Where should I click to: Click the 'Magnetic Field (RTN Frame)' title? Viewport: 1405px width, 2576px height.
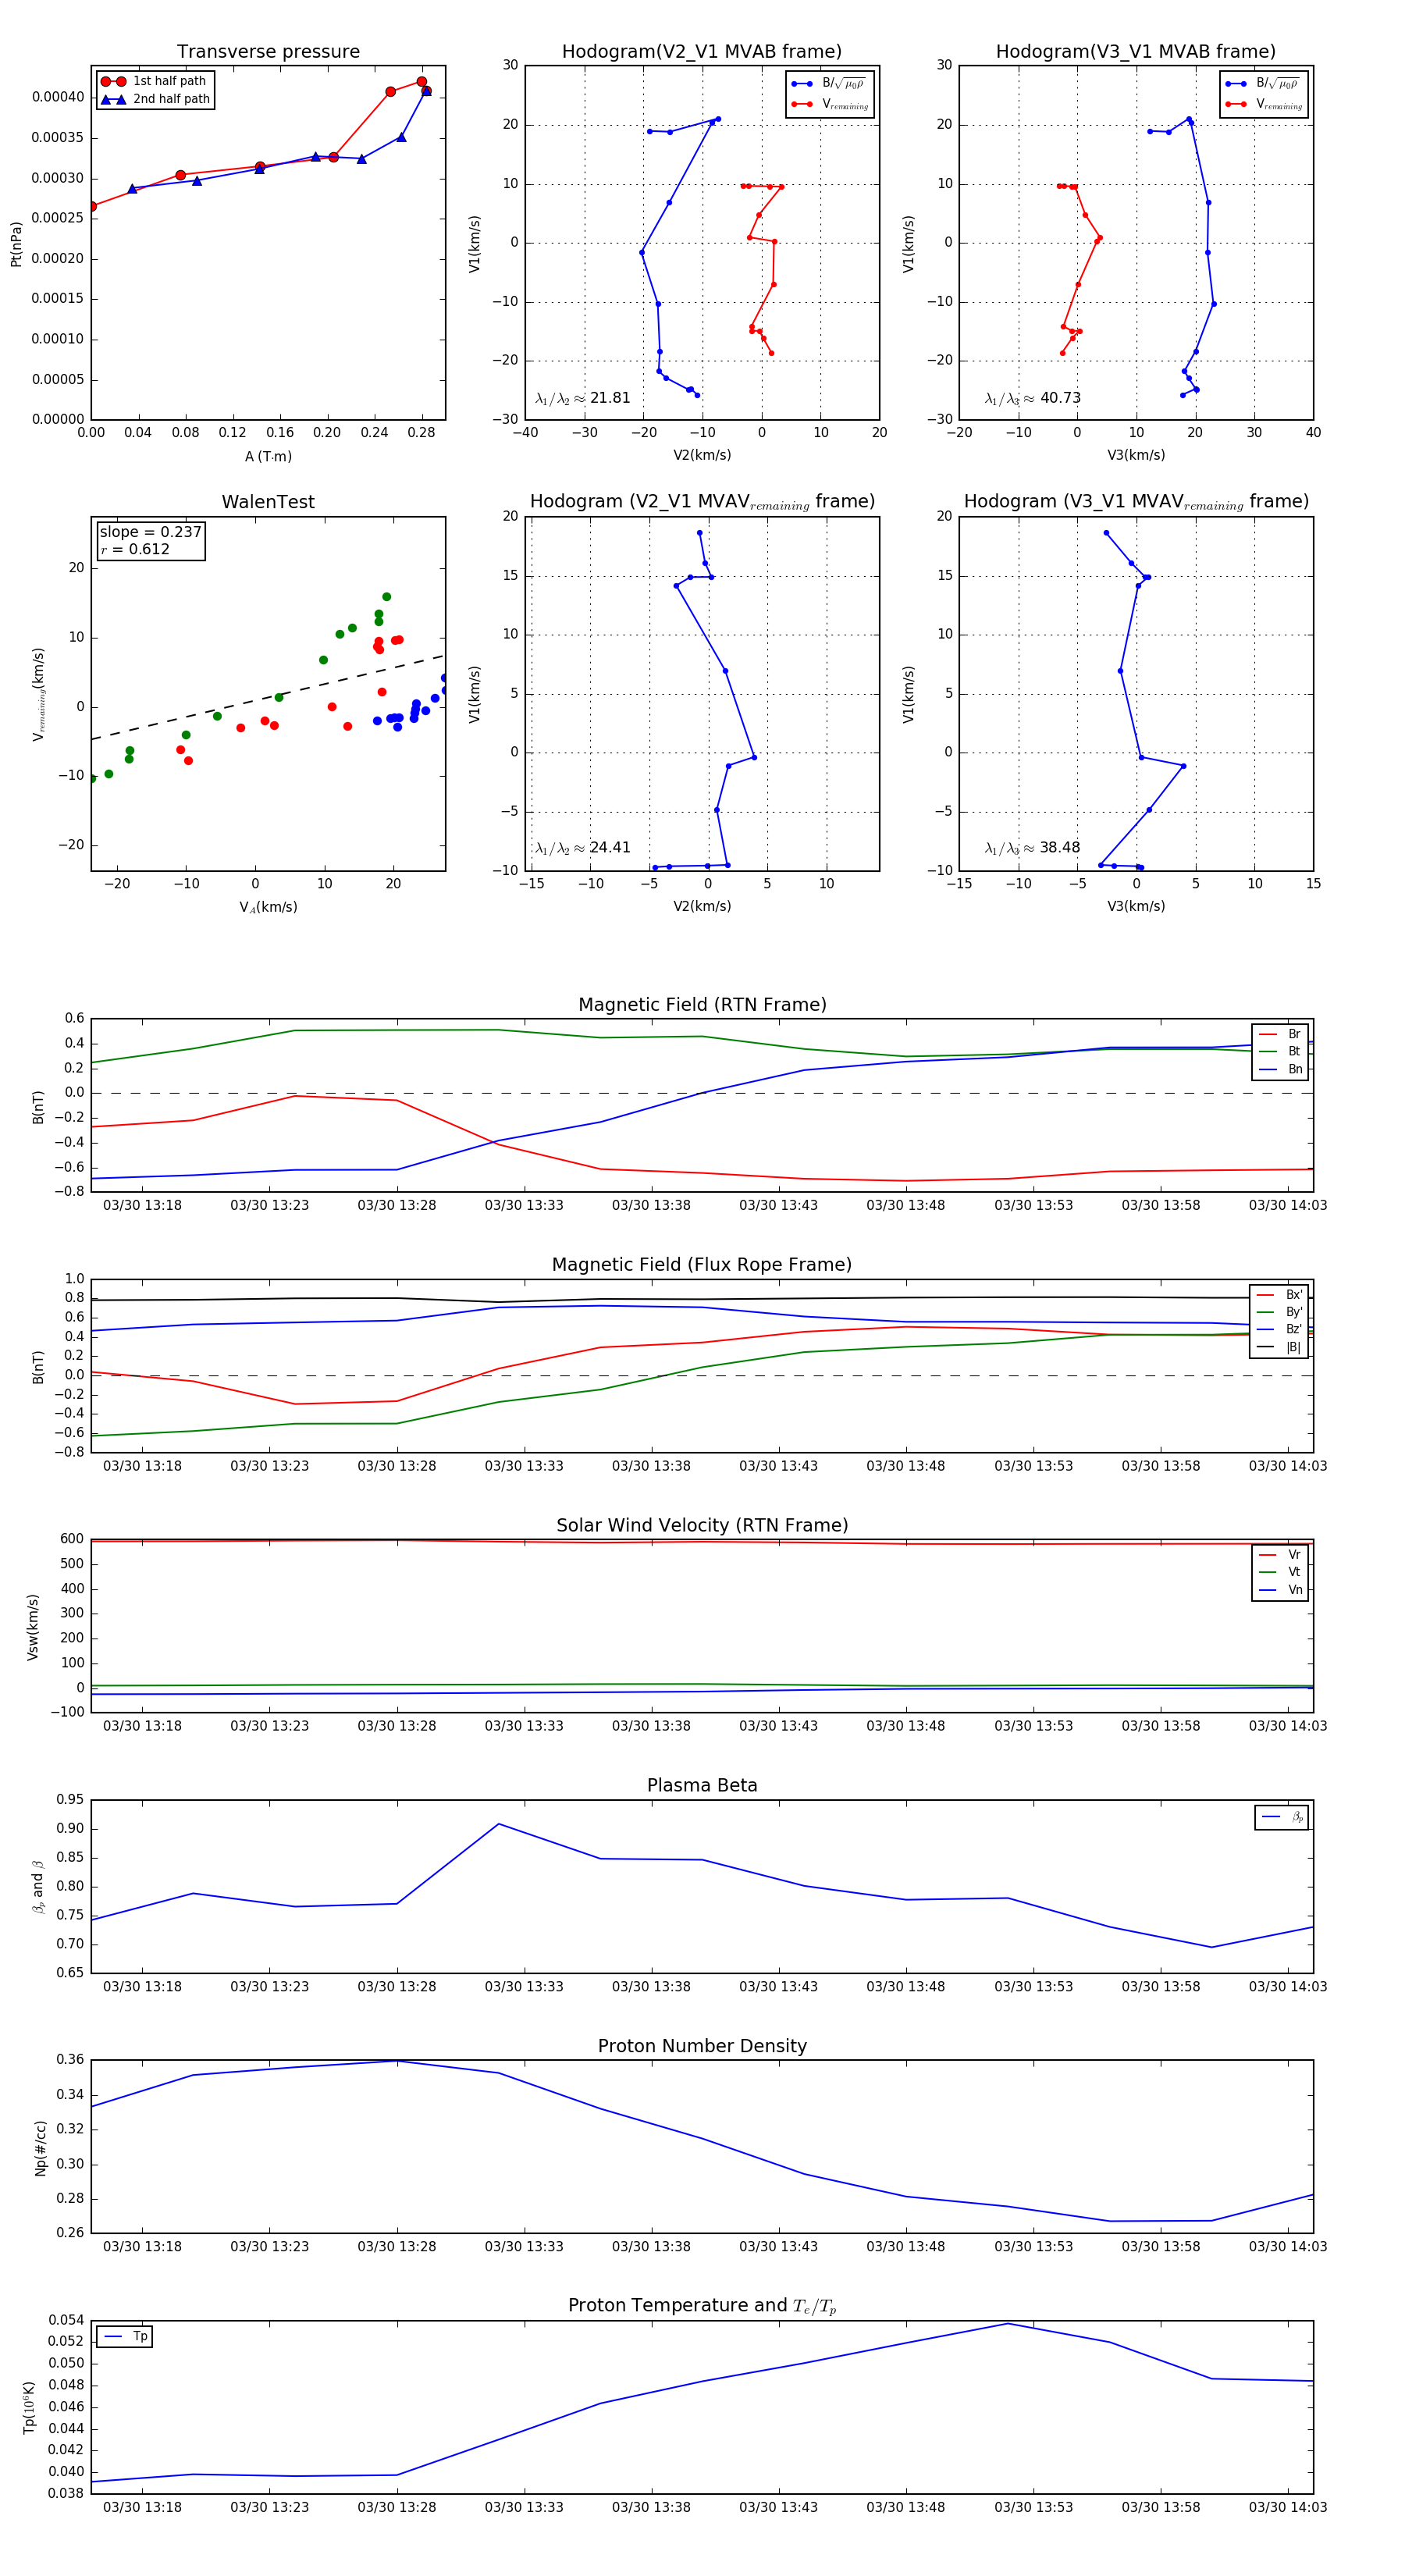coord(702,1005)
